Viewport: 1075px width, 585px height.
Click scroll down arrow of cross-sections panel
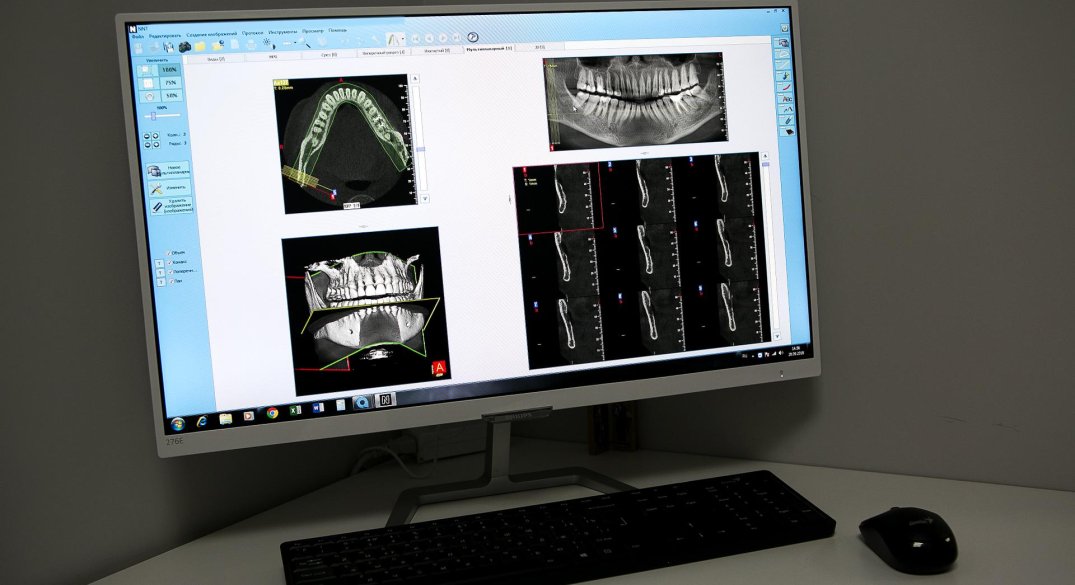[x=776, y=337]
